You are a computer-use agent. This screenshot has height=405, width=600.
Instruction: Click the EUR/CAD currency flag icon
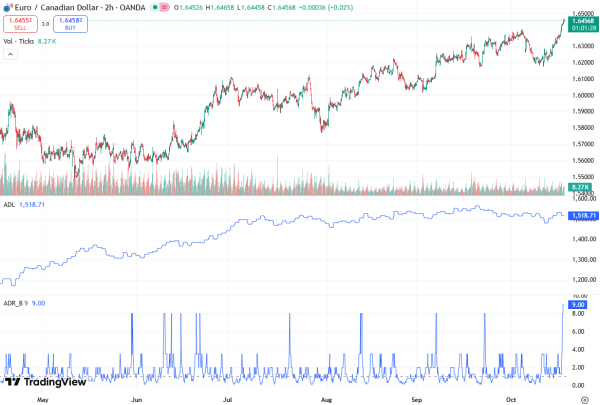click(x=9, y=8)
